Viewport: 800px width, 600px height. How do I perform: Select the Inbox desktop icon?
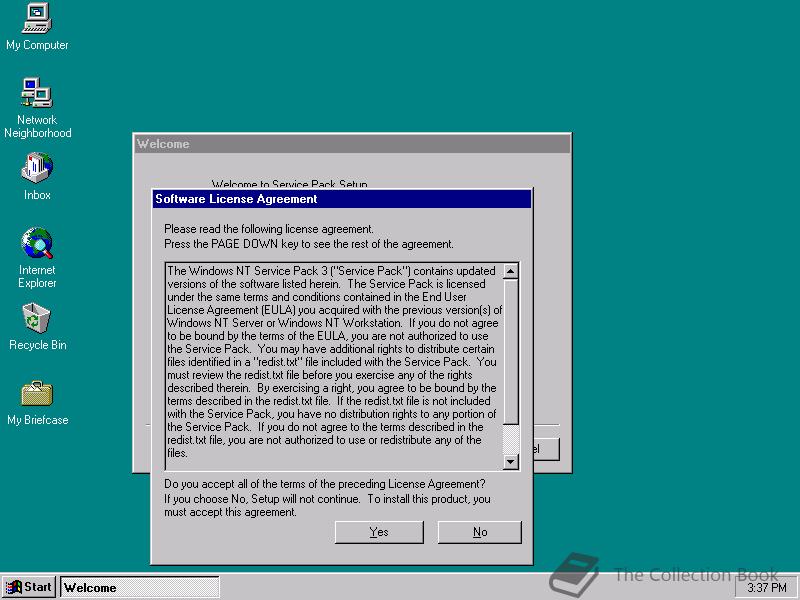pos(37,176)
